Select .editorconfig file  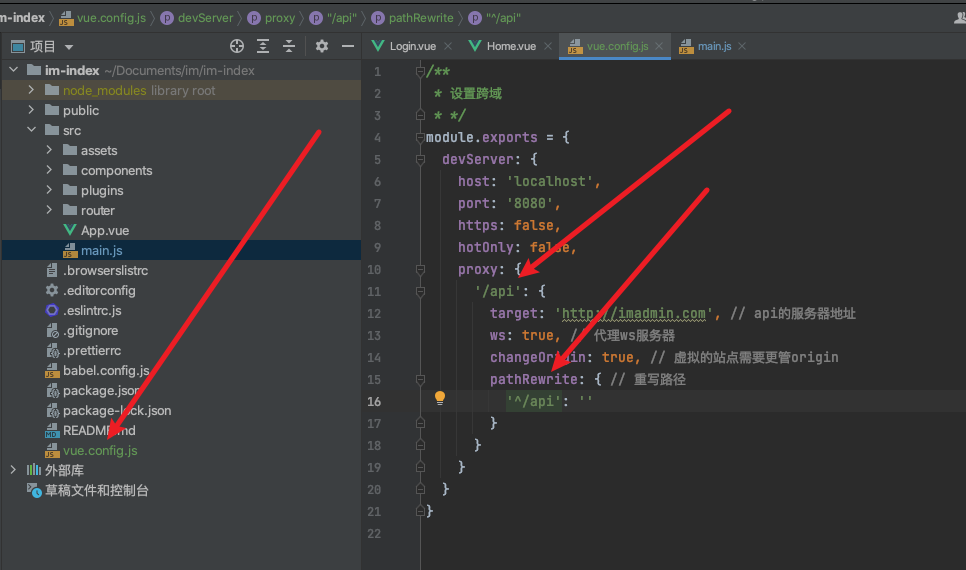pos(99,290)
